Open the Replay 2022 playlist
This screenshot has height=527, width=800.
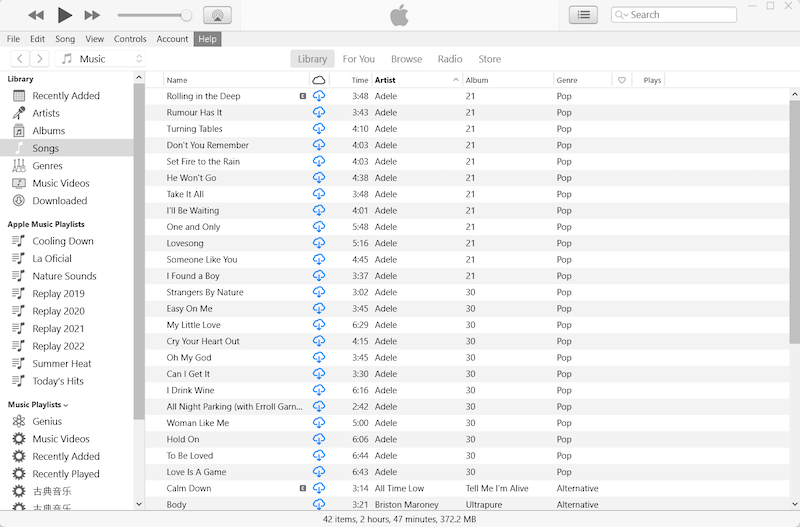(x=58, y=346)
